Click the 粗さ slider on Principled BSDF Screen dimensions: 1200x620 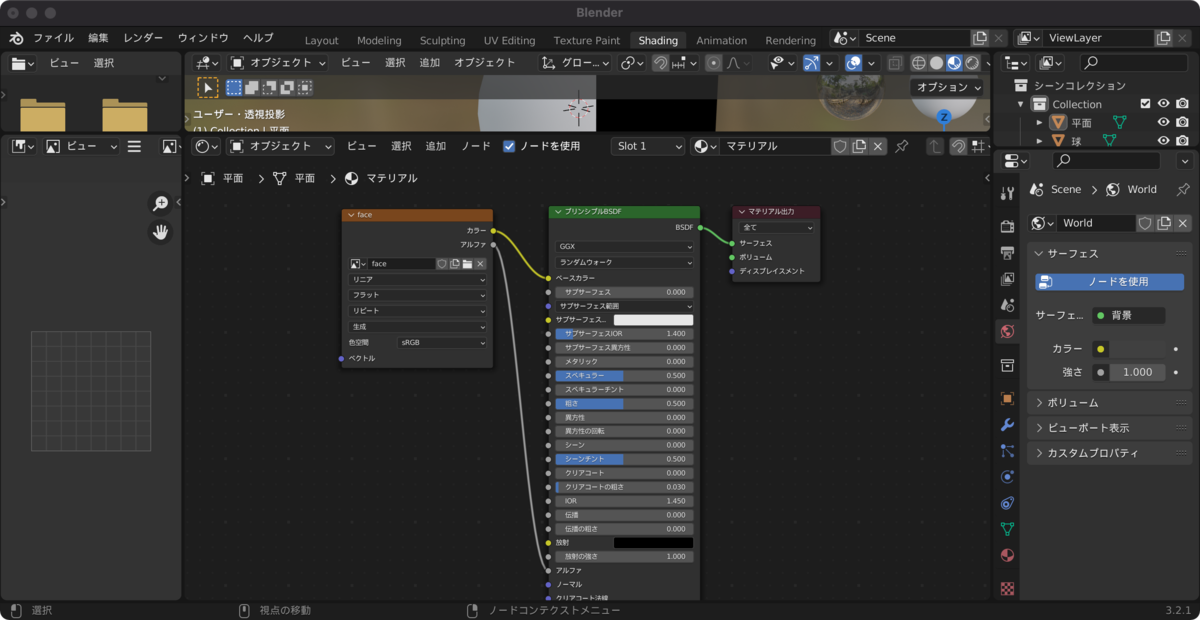coord(624,404)
